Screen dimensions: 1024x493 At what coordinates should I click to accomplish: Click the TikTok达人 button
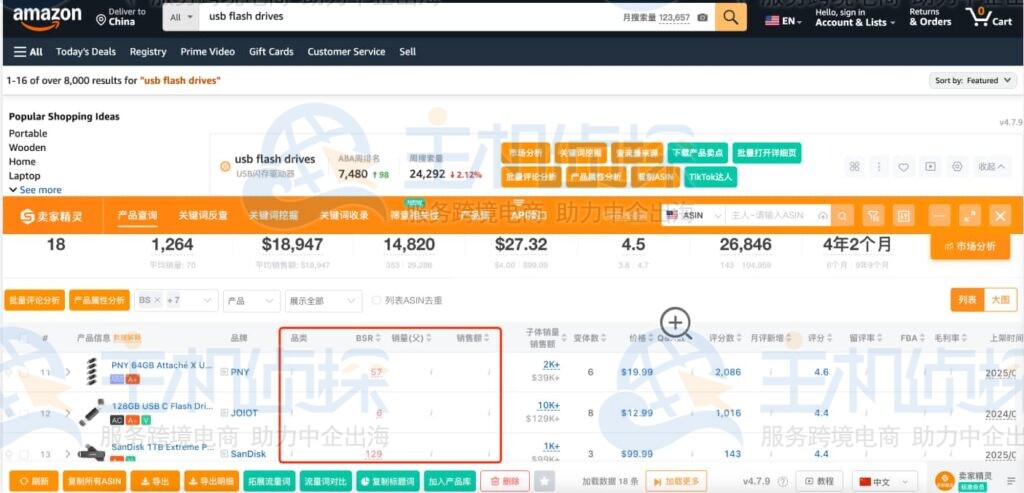point(710,177)
